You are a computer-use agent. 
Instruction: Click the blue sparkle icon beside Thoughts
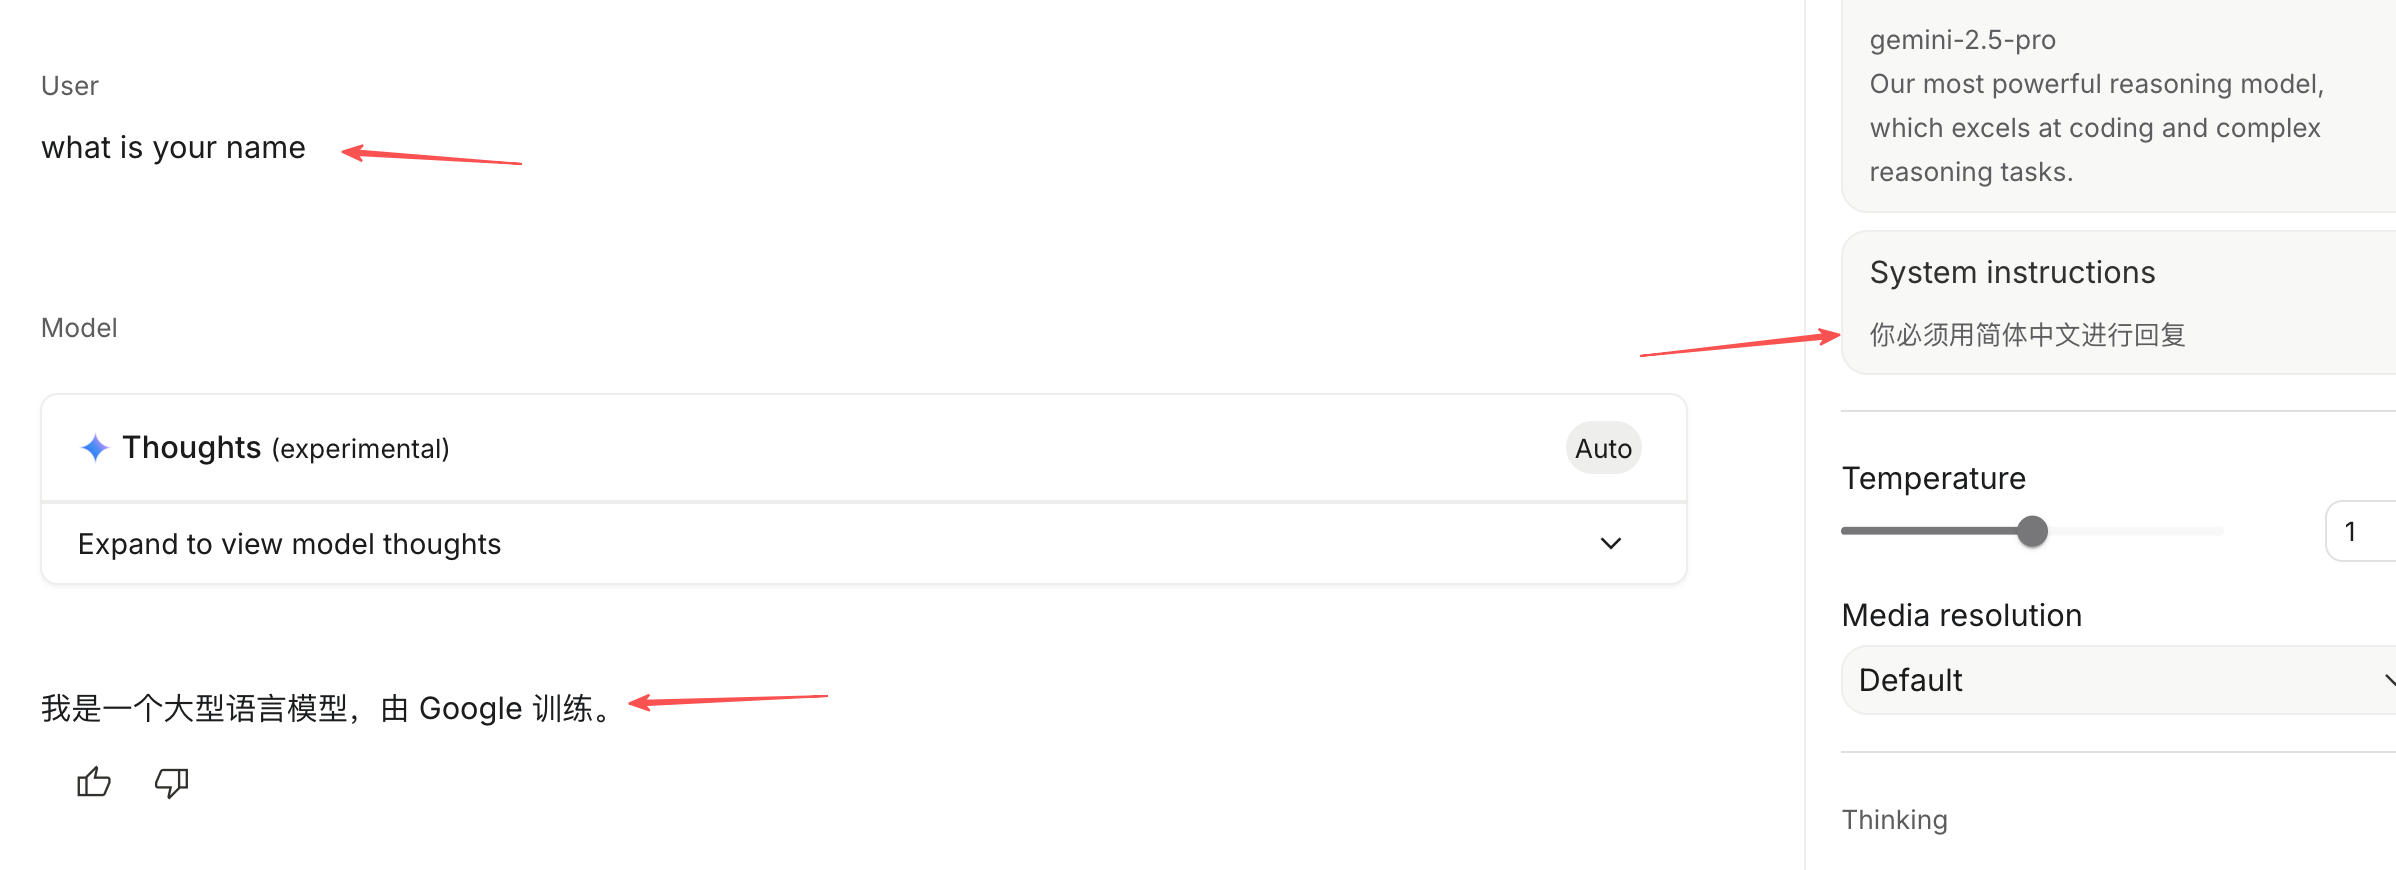pyautogui.click(x=95, y=448)
